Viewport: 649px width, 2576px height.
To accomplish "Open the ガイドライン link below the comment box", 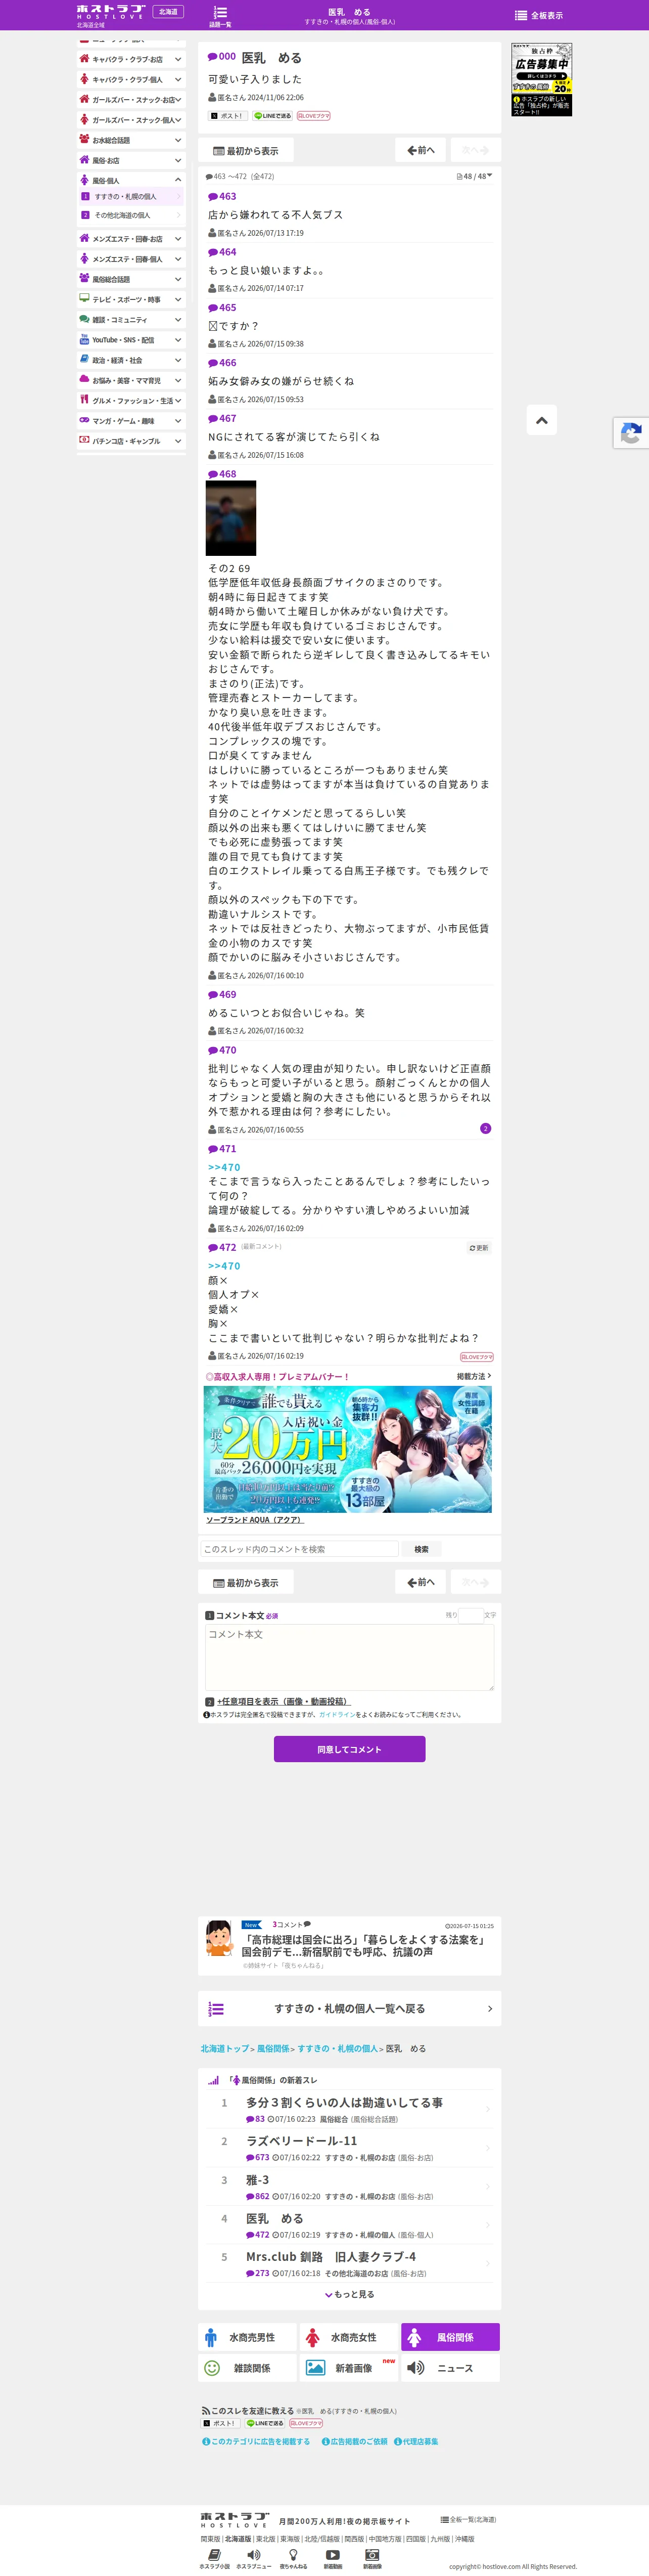I will click(x=337, y=1715).
